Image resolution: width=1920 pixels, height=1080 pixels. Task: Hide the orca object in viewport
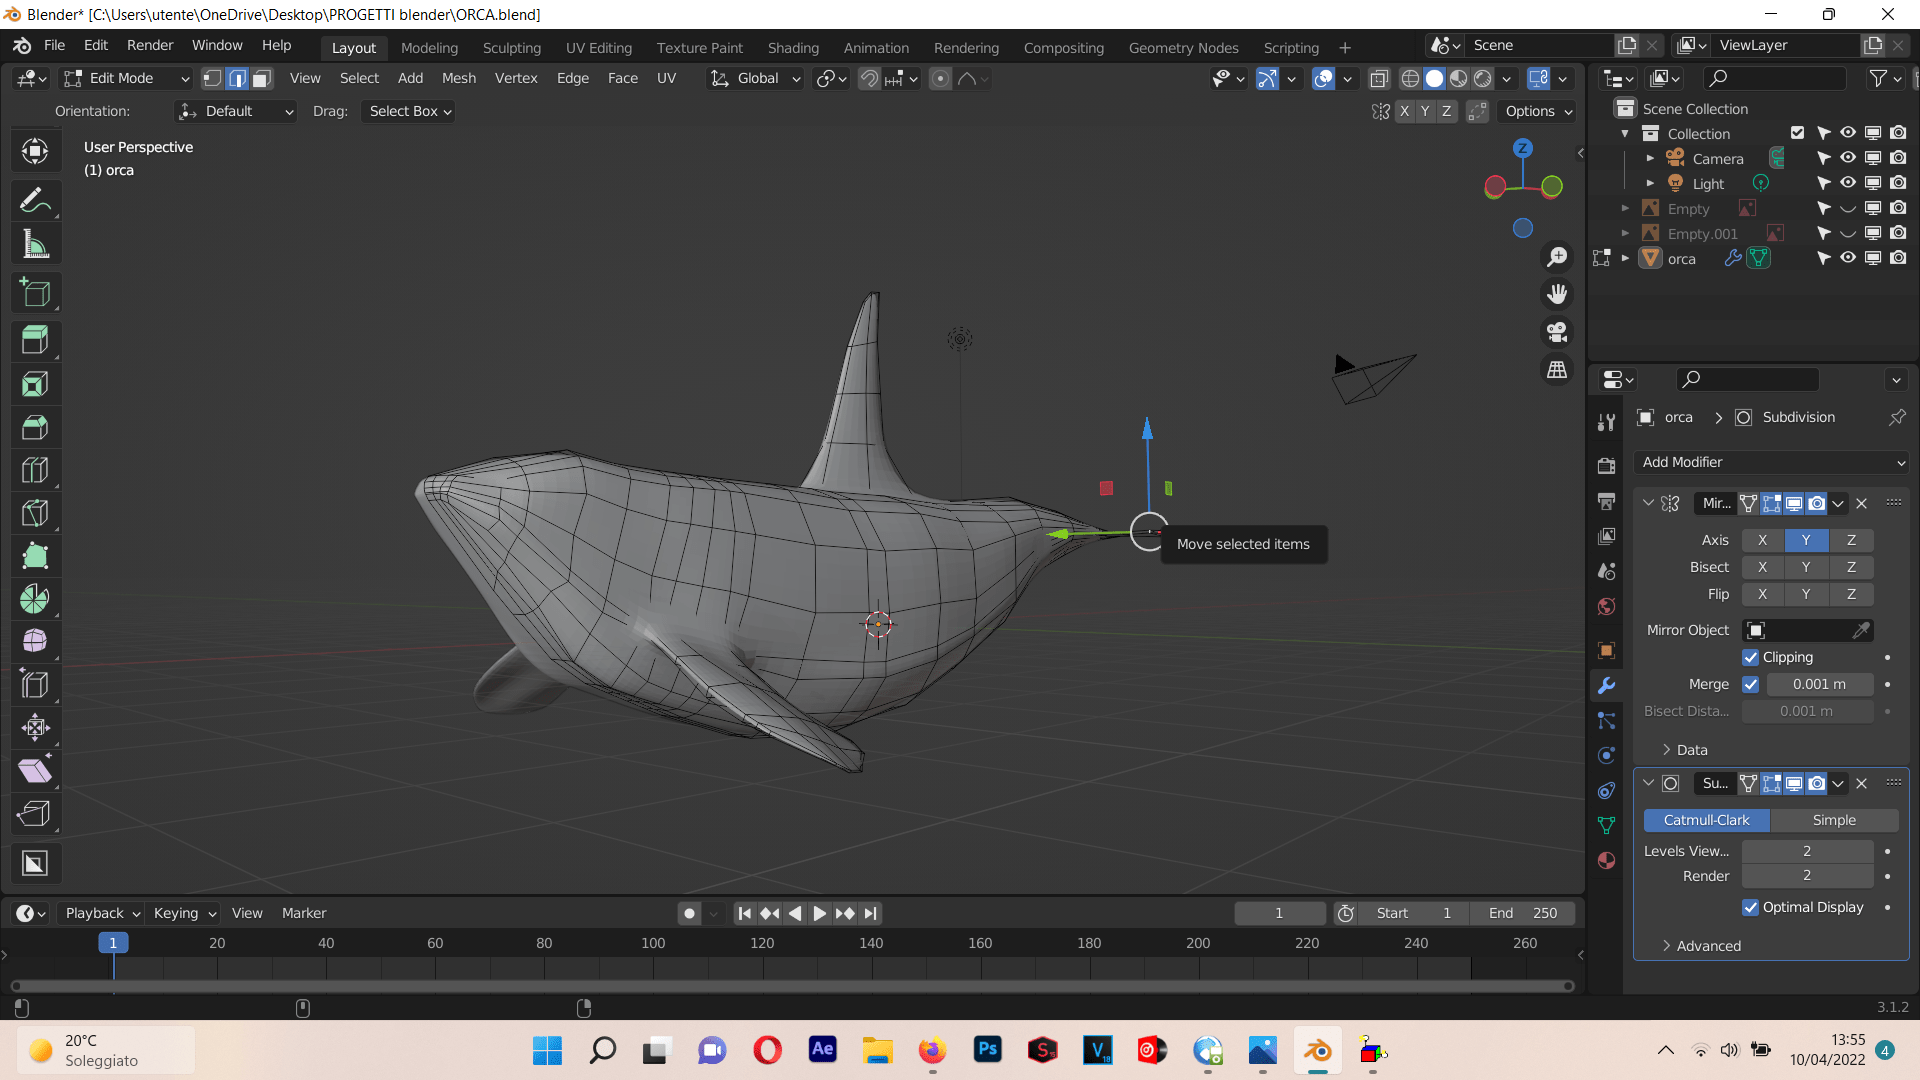(x=1848, y=258)
